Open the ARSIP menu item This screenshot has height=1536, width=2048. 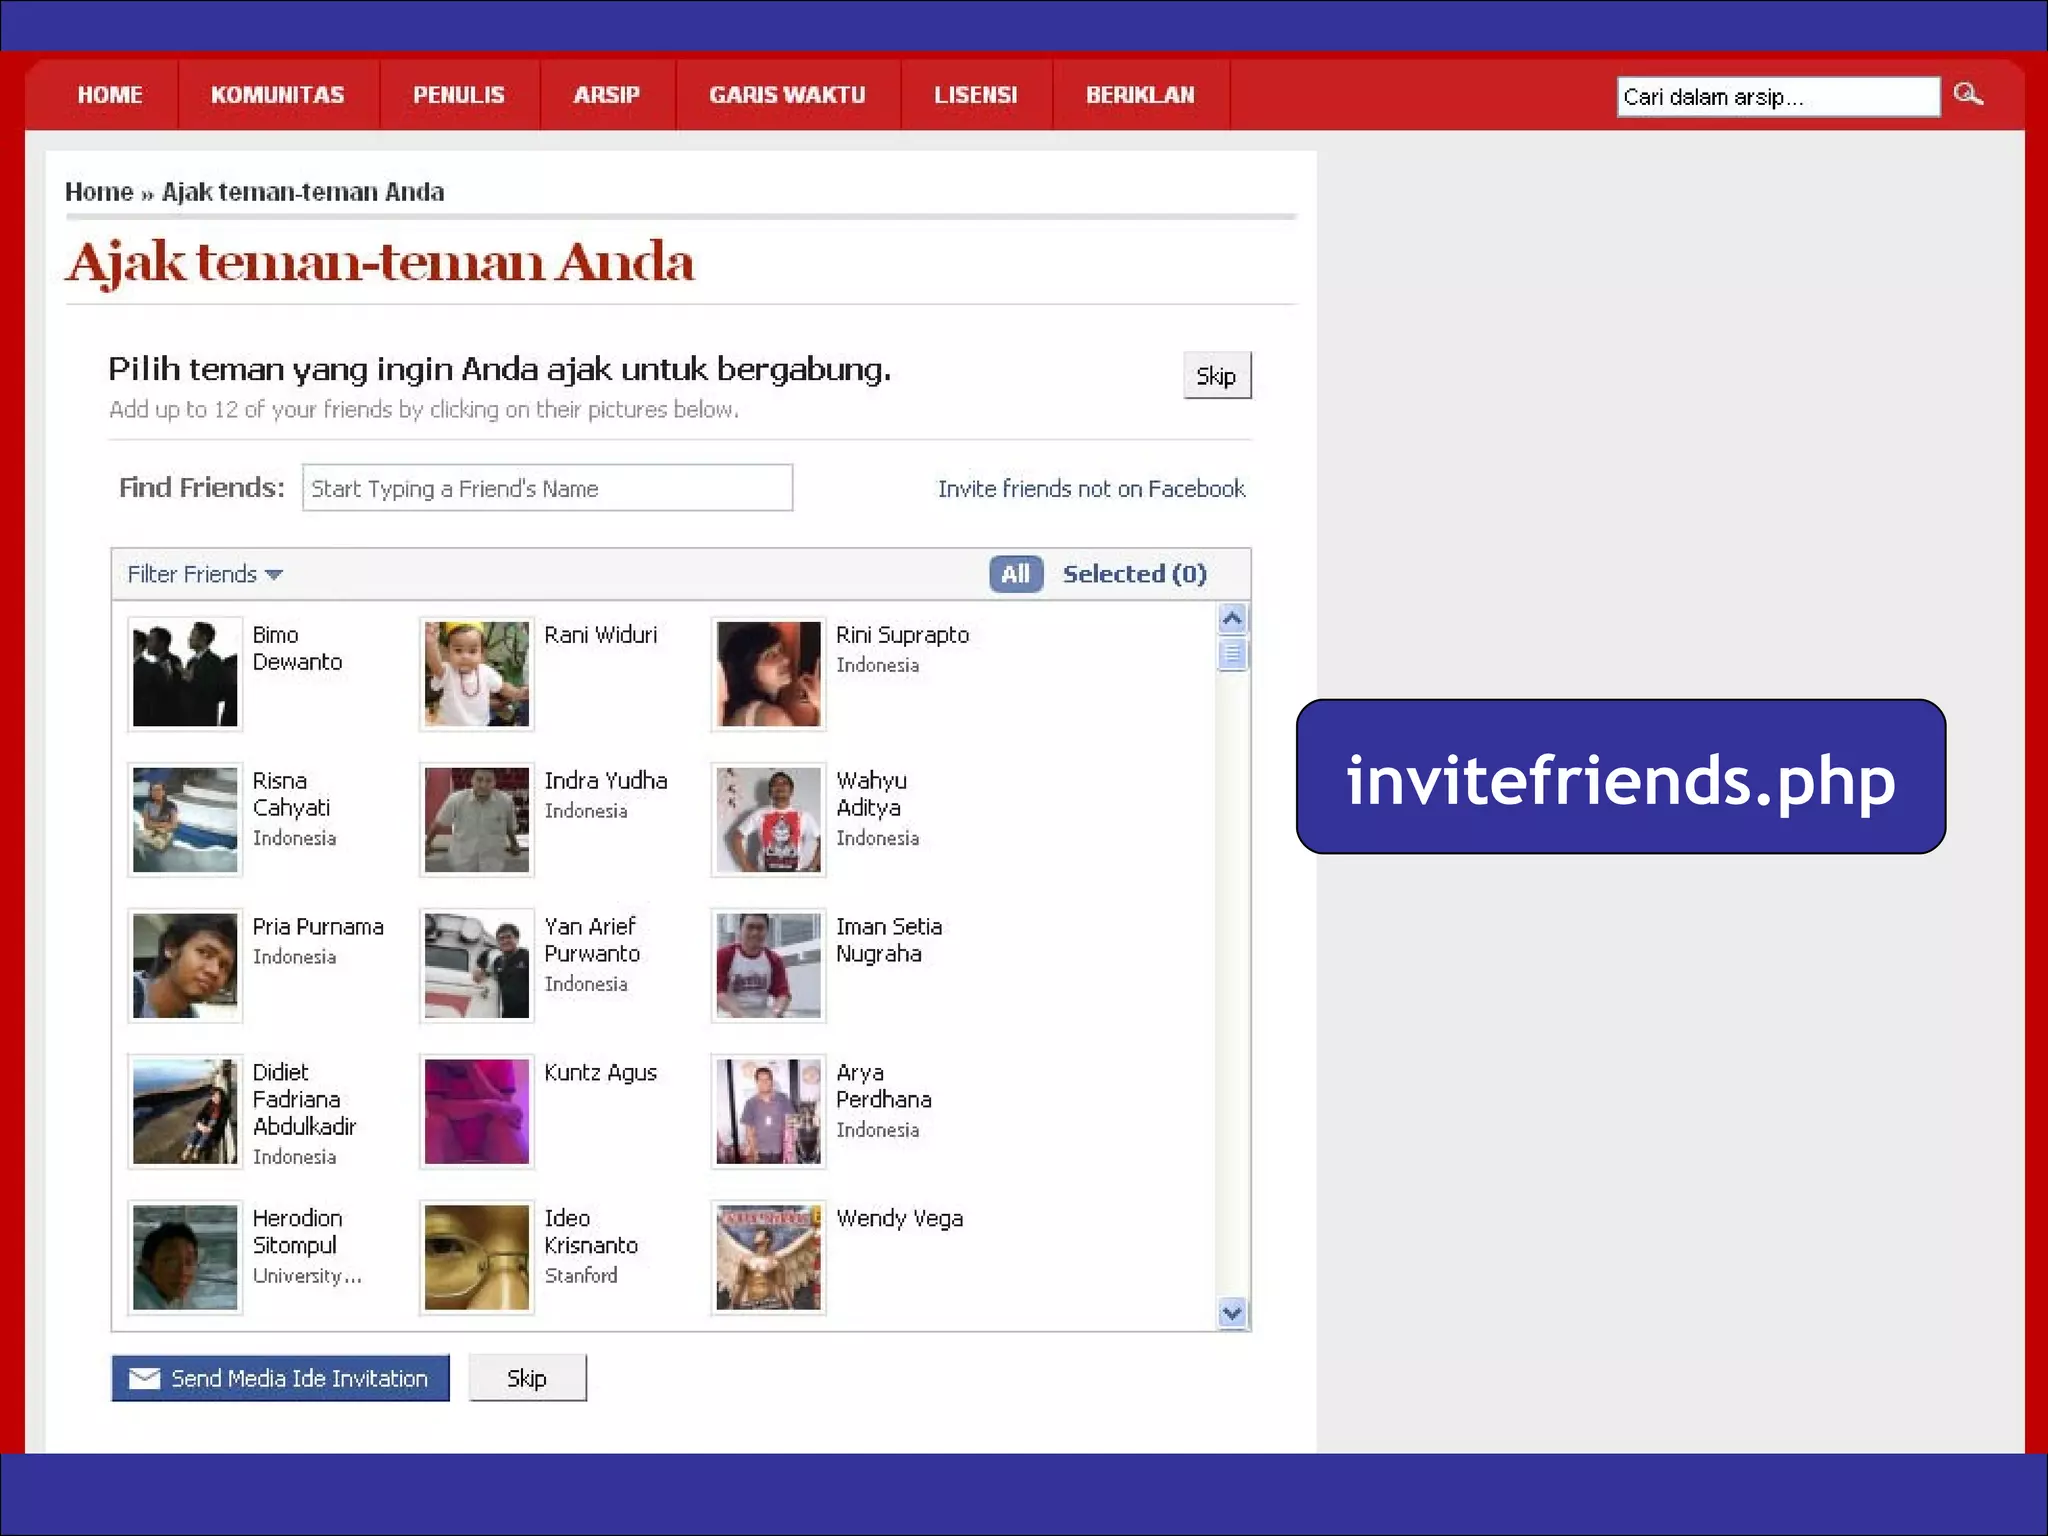(607, 95)
